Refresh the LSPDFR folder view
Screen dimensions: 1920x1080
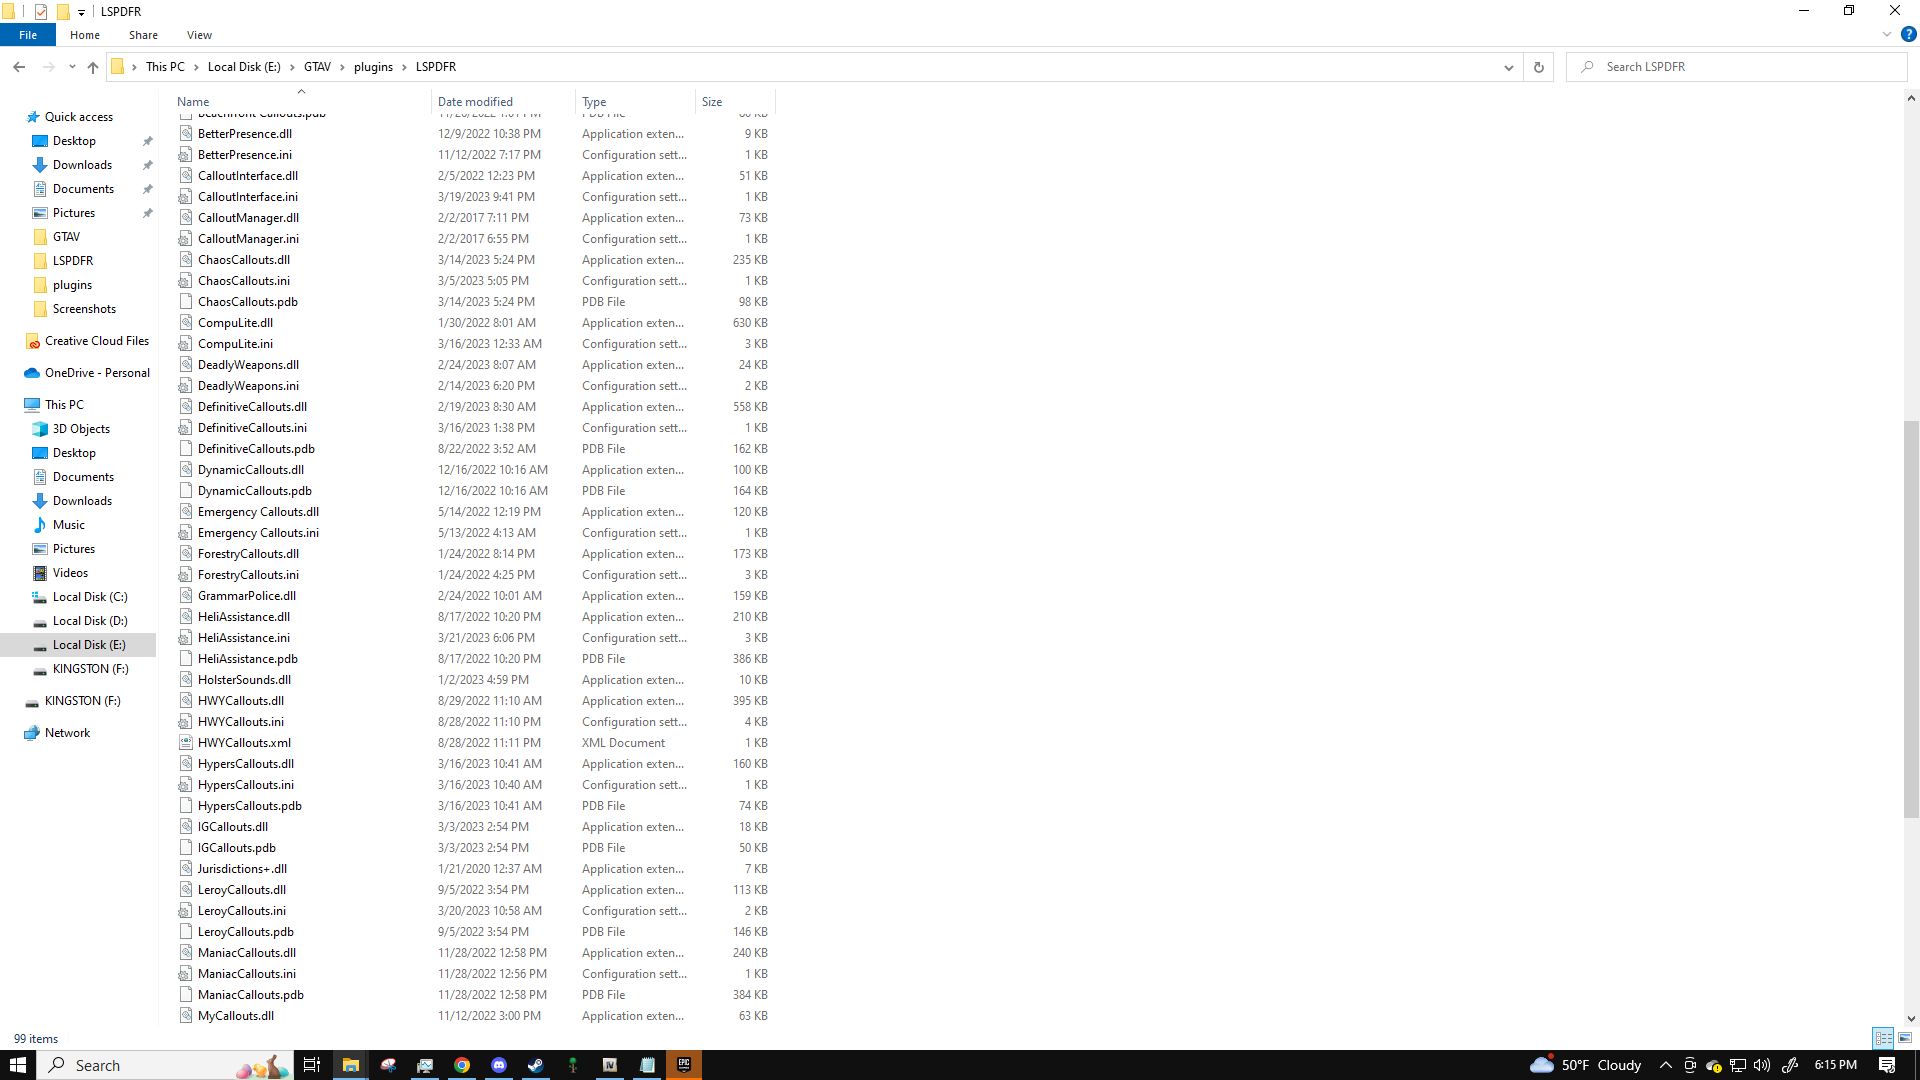[1538, 67]
